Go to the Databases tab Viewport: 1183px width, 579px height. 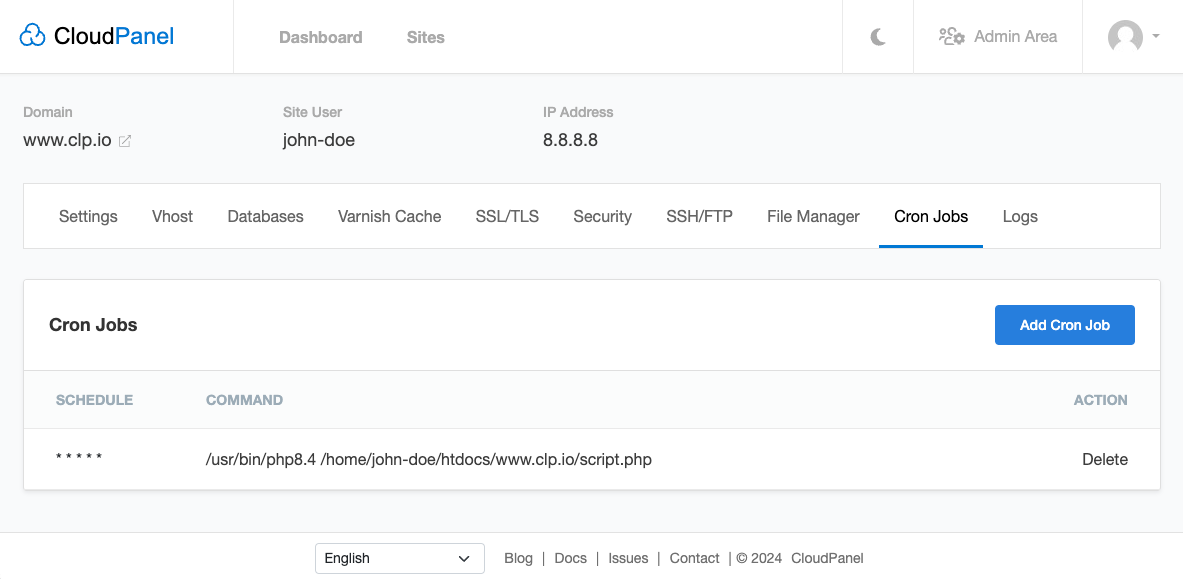tap(265, 216)
